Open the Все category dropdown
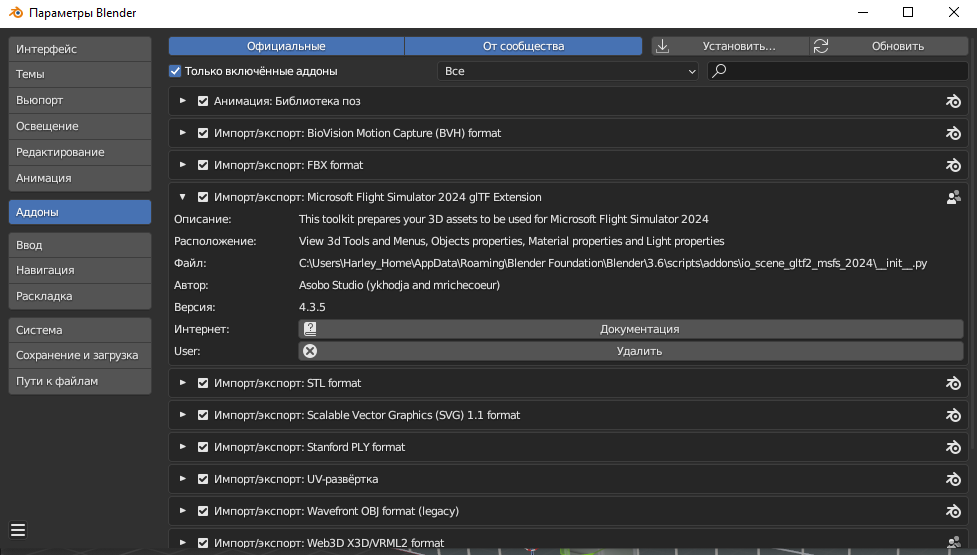The height and width of the screenshot is (555, 977). tap(568, 71)
